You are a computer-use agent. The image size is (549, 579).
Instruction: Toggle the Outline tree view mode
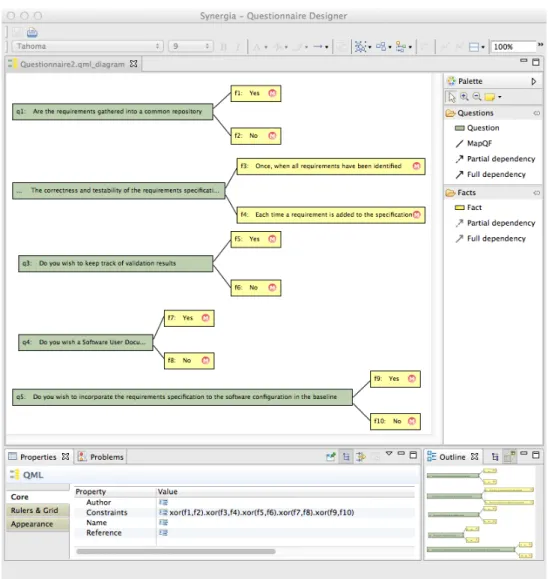click(495, 457)
